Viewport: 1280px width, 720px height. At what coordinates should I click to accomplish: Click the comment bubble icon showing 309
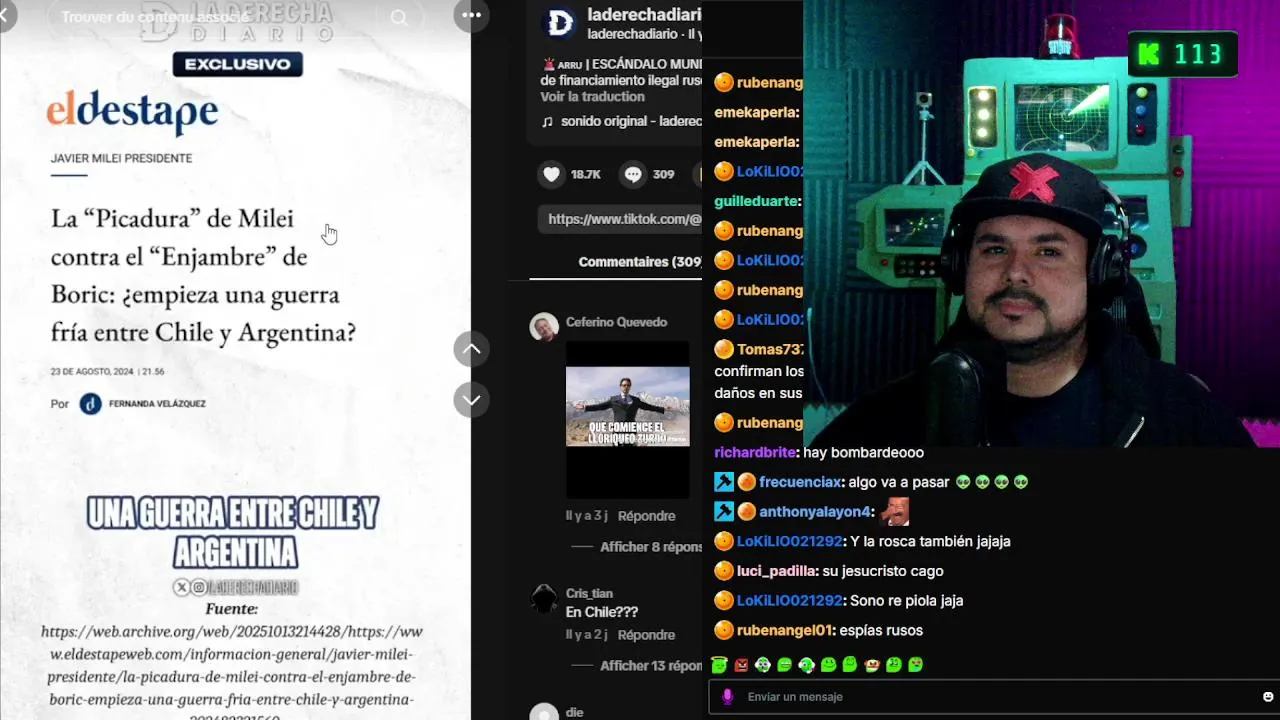(633, 174)
